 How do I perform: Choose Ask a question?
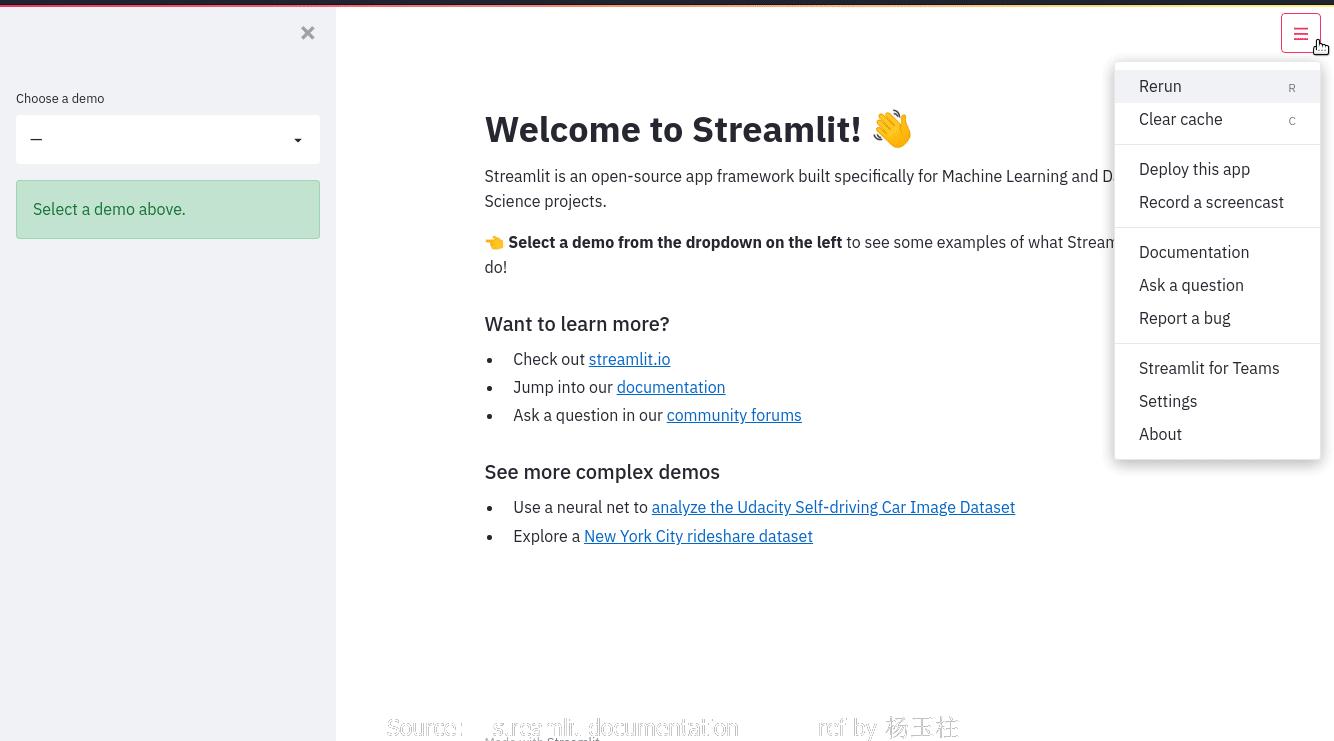[x=1191, y=285]
